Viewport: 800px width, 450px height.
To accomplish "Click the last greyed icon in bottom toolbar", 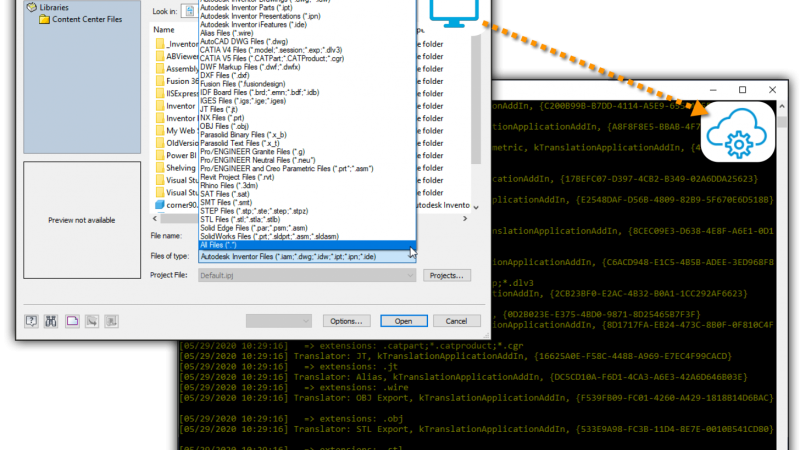I will coord(112,321).
